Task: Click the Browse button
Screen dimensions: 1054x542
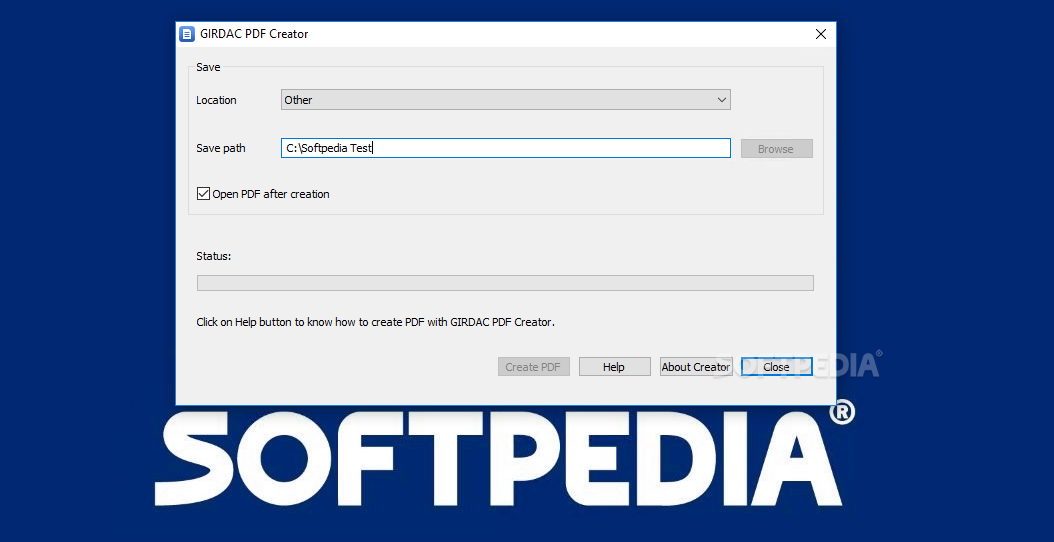Action: (x=776, y=149)
